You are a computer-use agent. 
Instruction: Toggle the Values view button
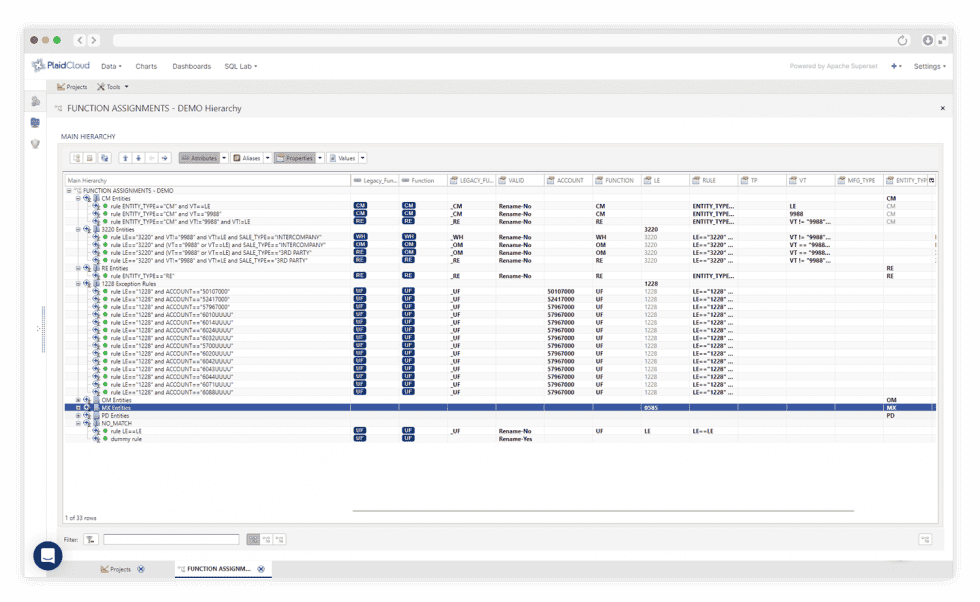pyautogui.click(x=342, y=158)
